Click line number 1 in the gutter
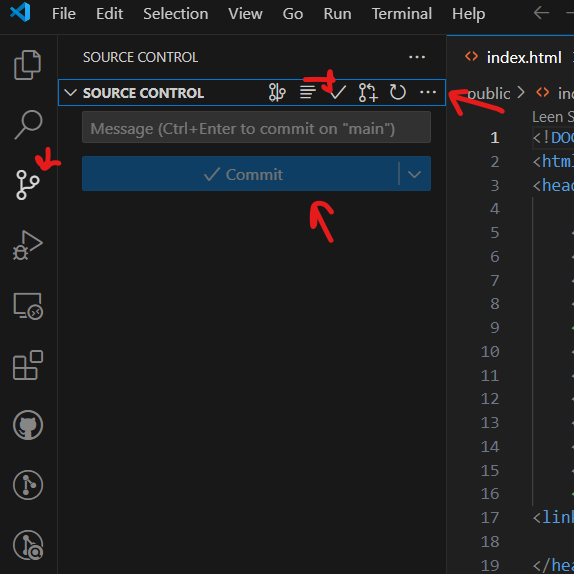Screen dimensions: 574x574 point(495,138)
